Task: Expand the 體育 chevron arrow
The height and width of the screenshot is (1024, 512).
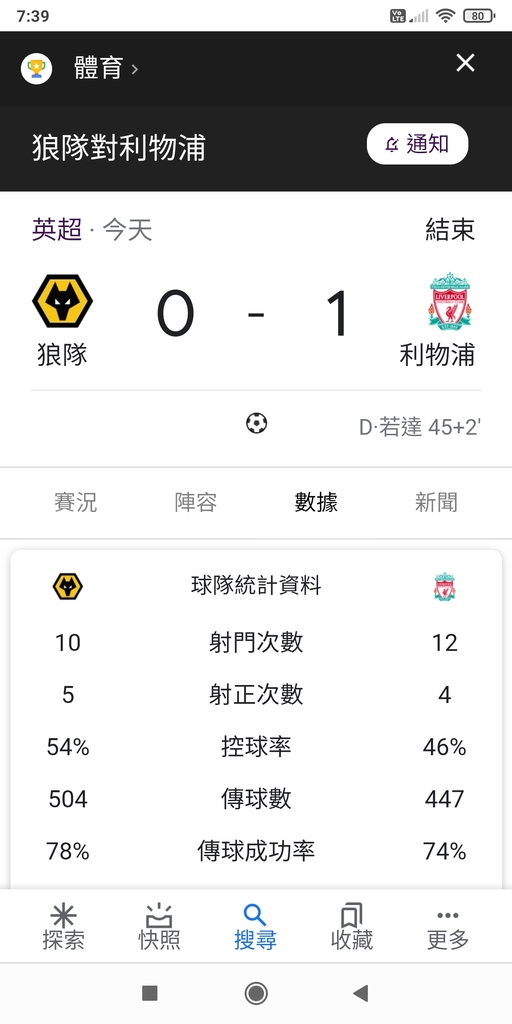Action: pos(135,69)
